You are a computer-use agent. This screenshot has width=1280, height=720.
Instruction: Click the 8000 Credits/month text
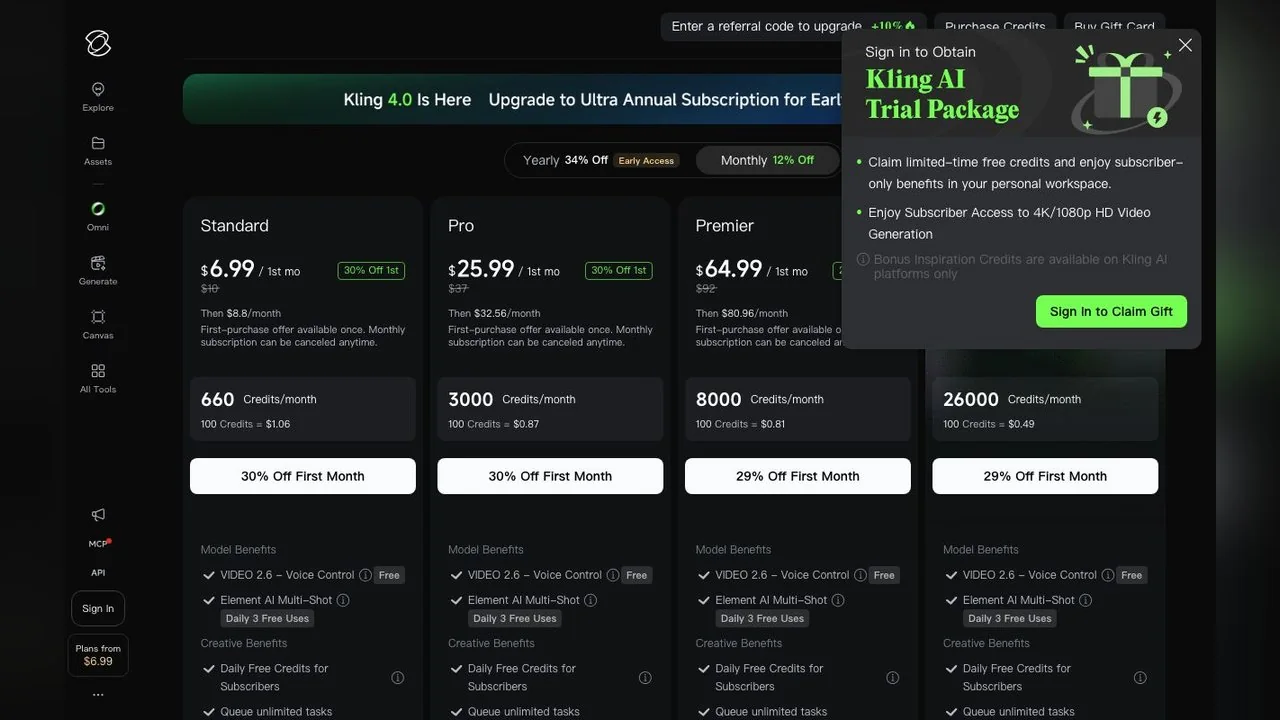[760, 399]
